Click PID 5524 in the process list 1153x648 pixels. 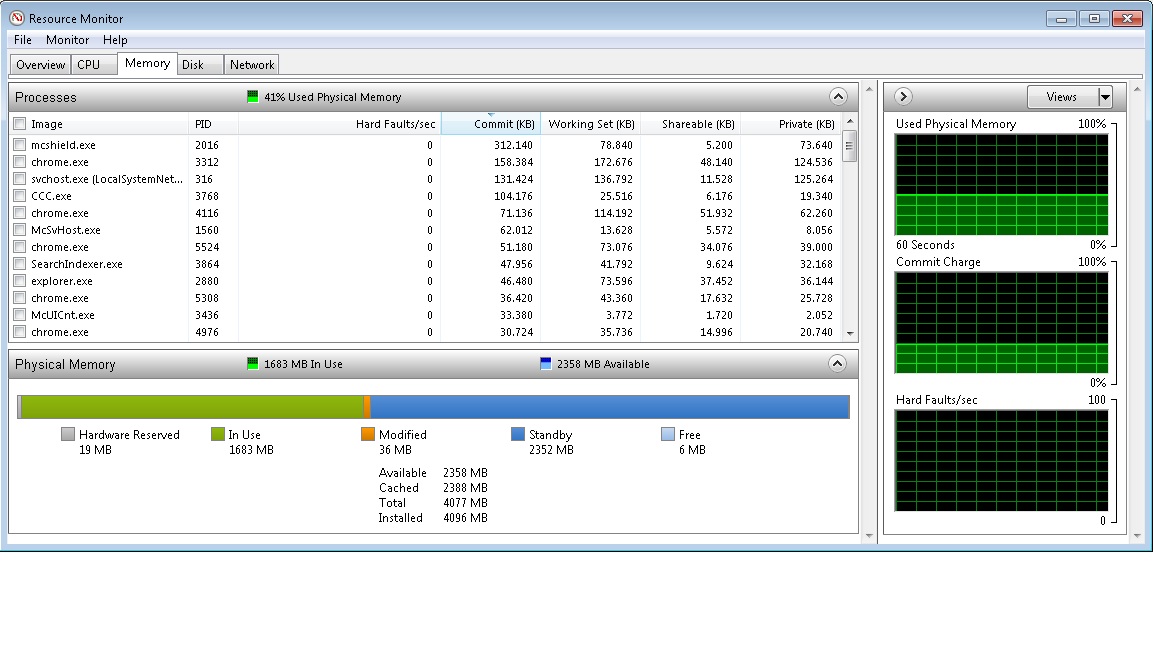point(208,247)
